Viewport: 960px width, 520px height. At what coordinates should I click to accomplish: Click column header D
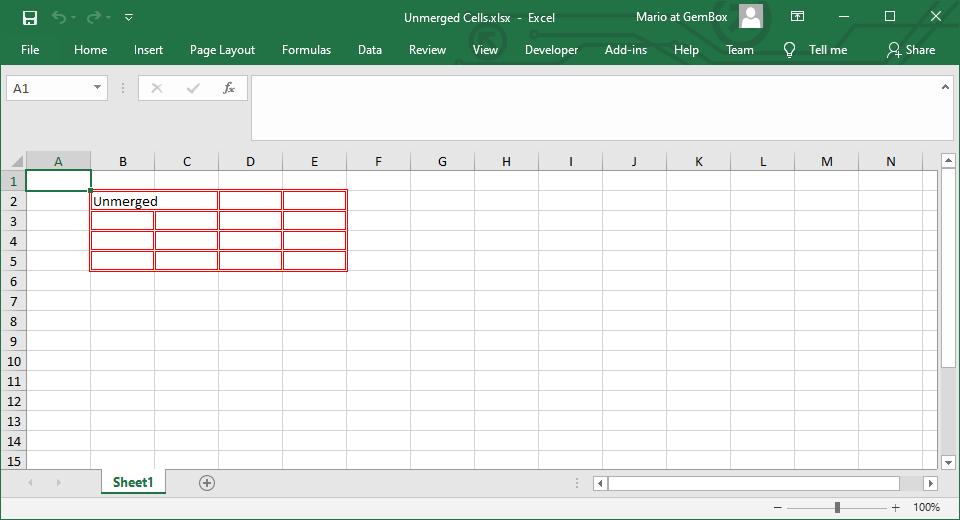tap(250, 162)
